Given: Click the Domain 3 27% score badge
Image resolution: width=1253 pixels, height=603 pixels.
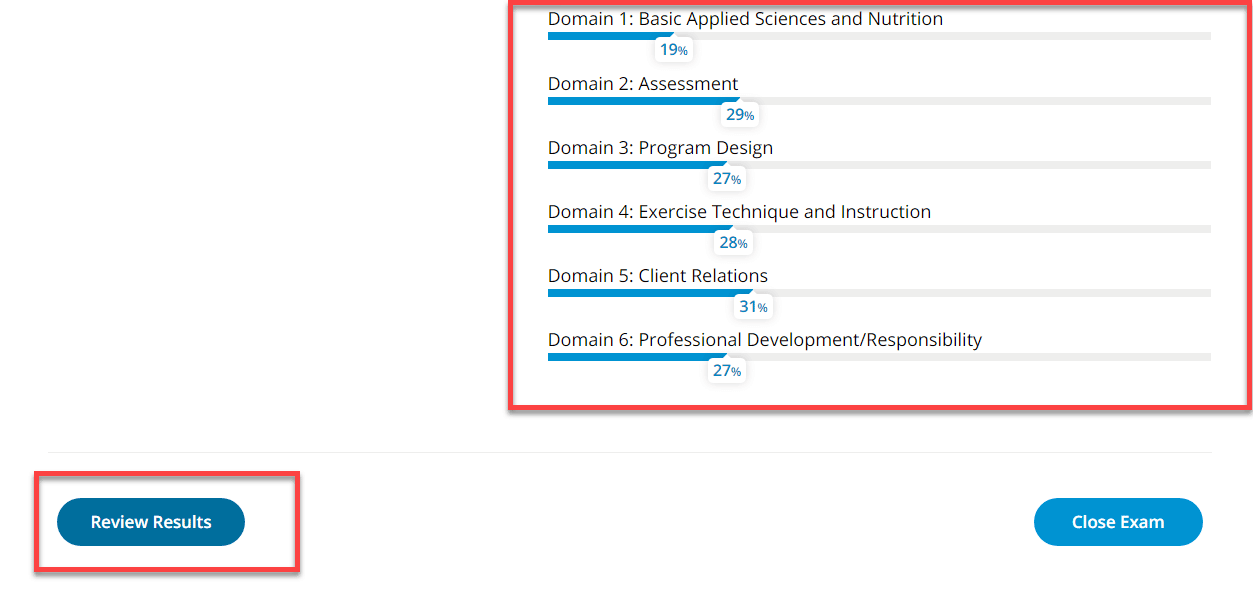Looking at the screenshot, I should coord(726,179).
